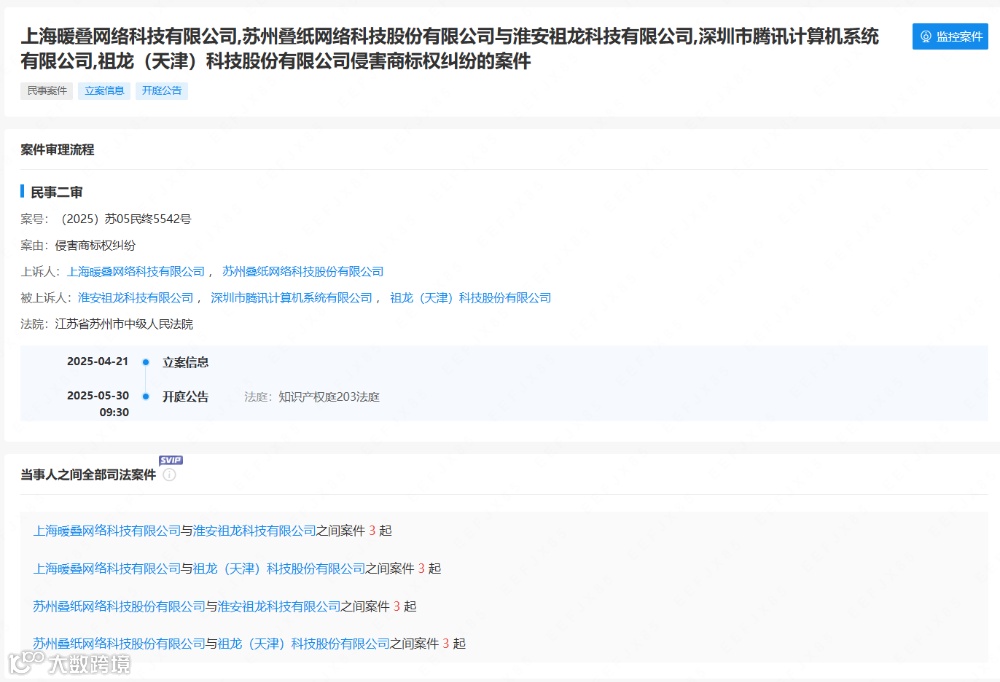This screenshot has width=1000, height=682.
Task: Click the info icon beside 当事人之间全部司法案件
Action: tap(169, 475)
